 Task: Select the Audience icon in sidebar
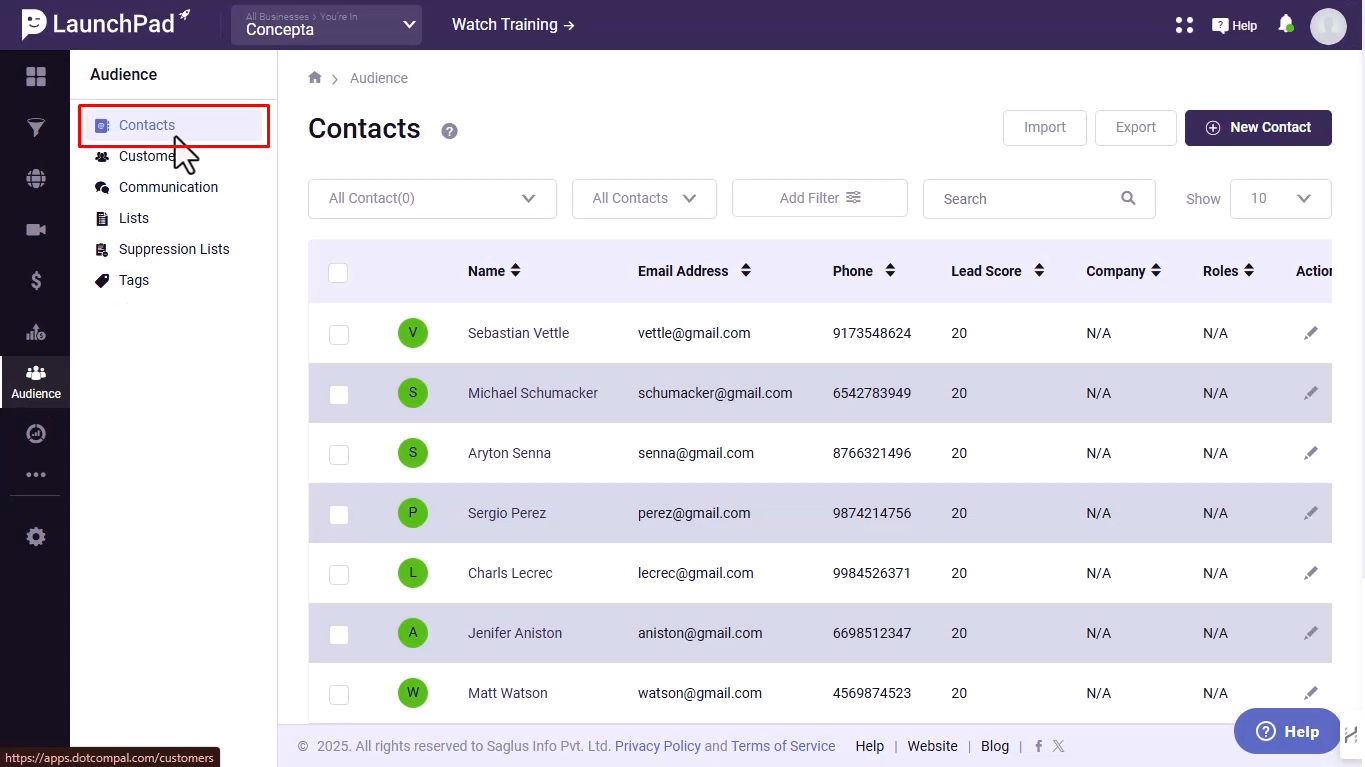coord(36,382)
